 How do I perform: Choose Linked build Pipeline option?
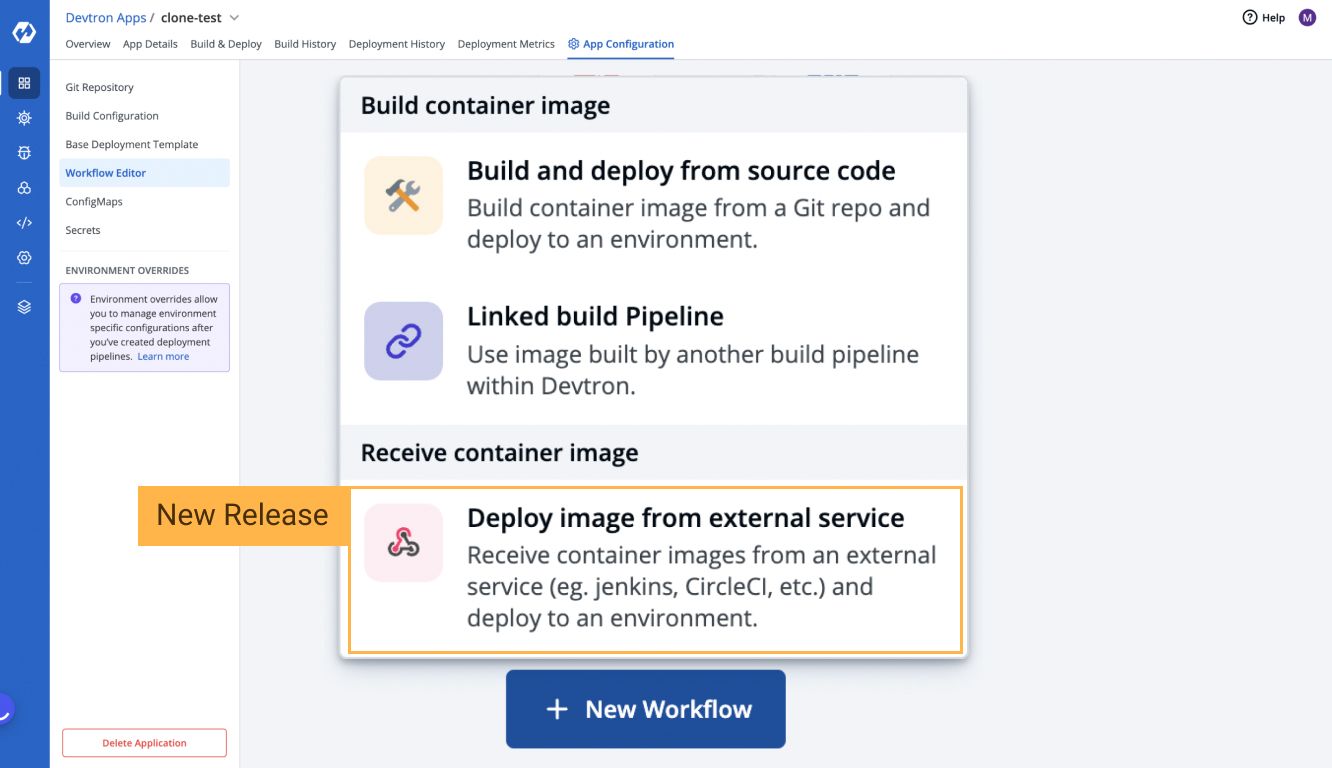coord(653,350)
